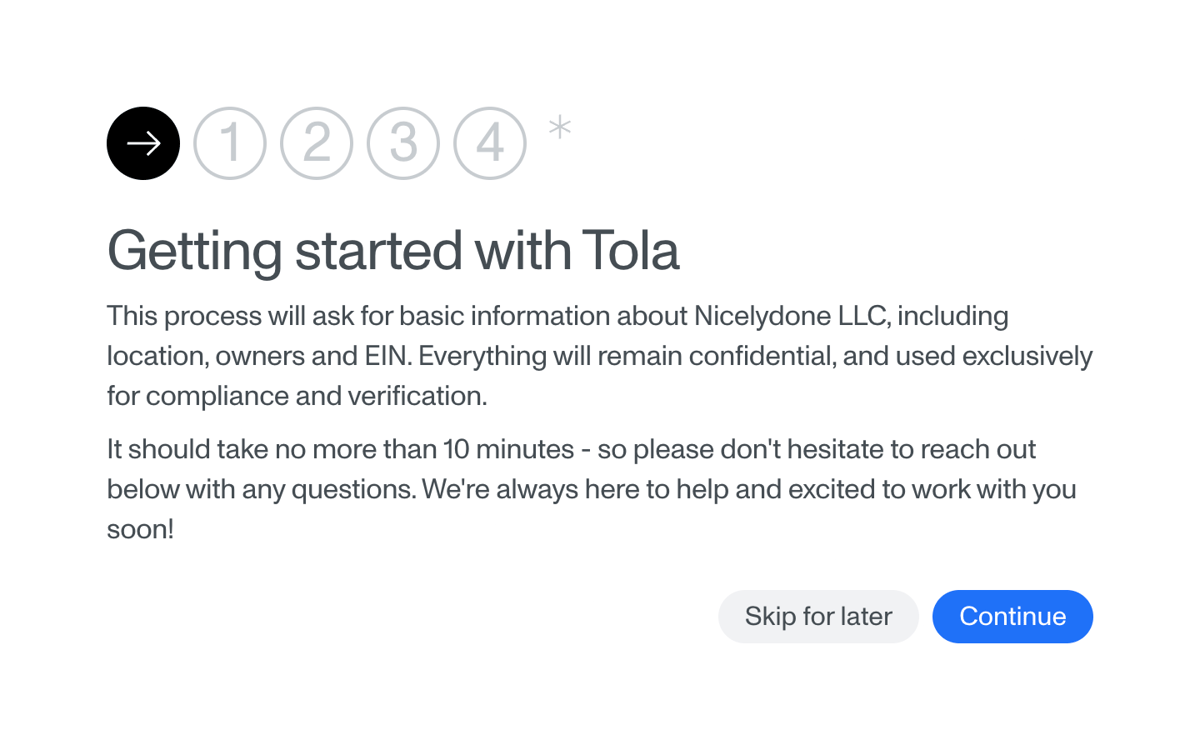Viewport: 1200px width, 750px height.
Task: Advance the wizard with the blue Continue button
Action: point(1012,616)
